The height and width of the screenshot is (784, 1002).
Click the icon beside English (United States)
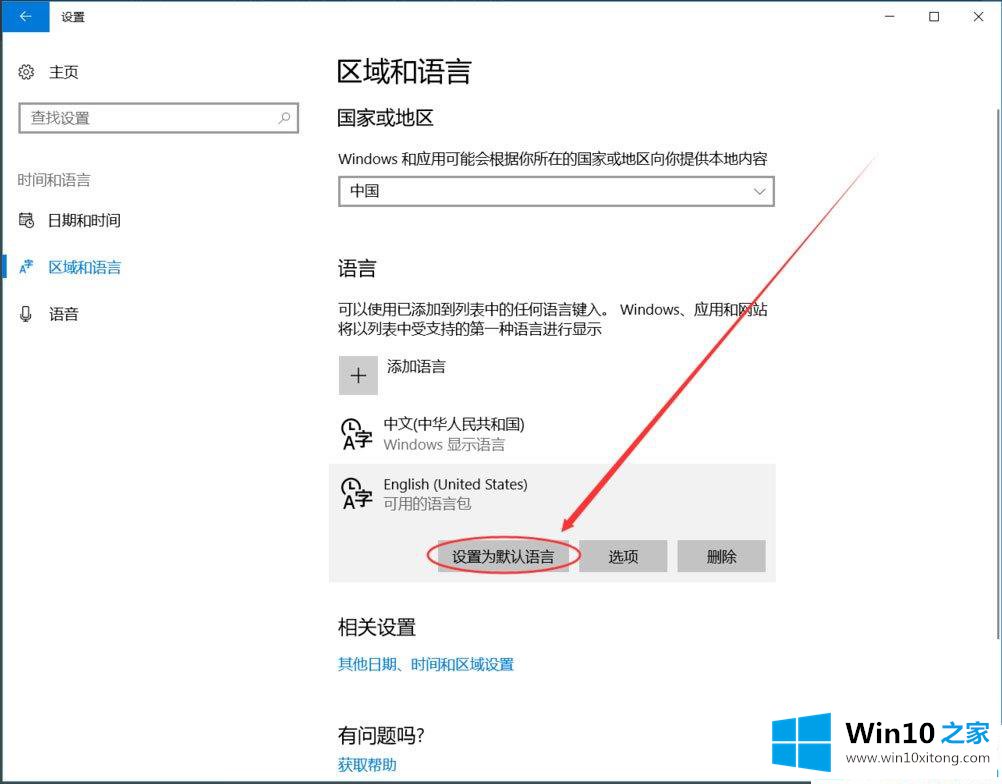click(x=357, y=494)
